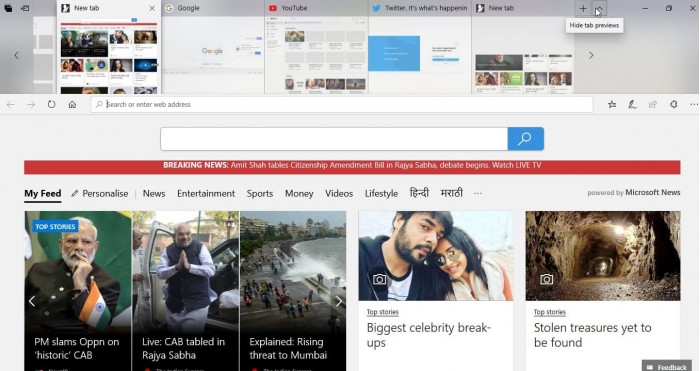Switch to the Twitter tab
Viewport: 700px width, 371px height.
pos(420,8)
